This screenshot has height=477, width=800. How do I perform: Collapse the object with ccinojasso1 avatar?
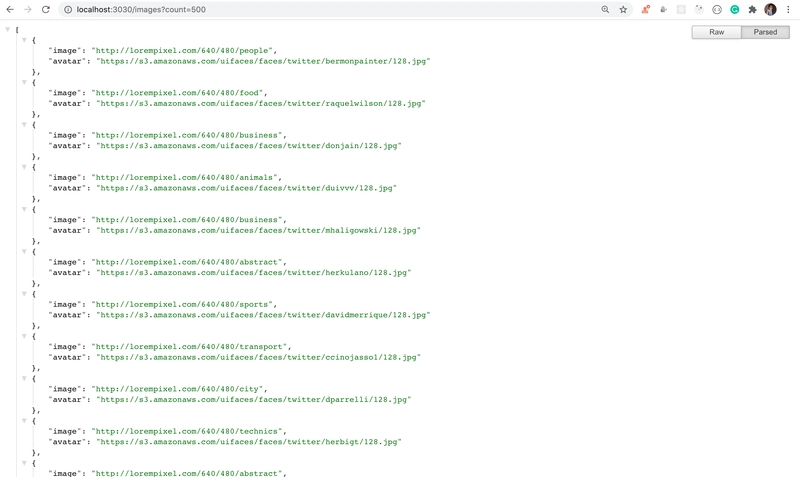[24, 336]
